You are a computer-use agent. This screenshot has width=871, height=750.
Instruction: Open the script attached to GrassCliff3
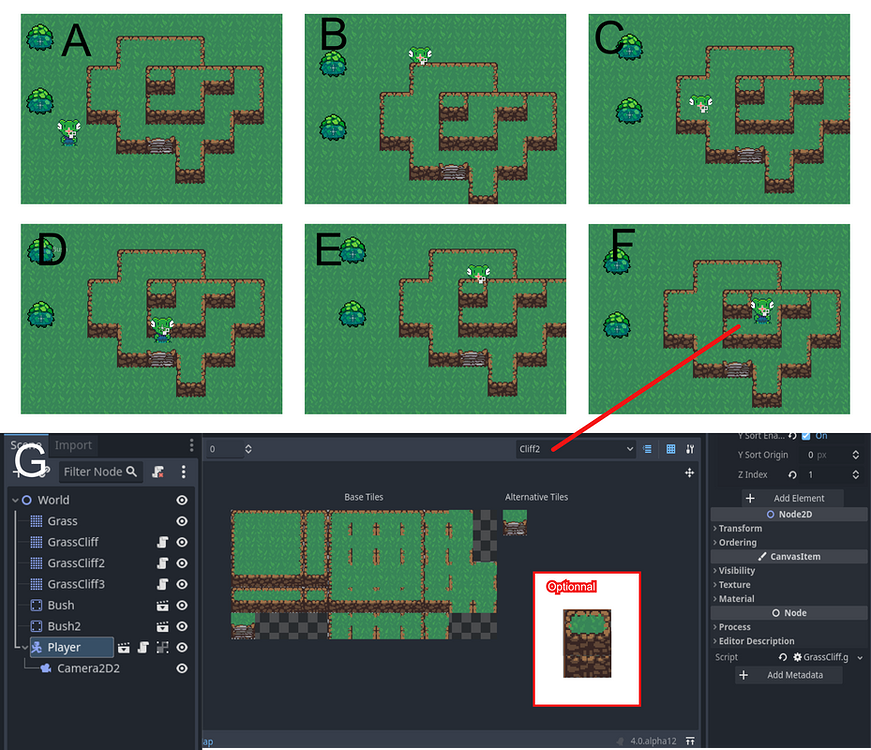click(162, 584)
